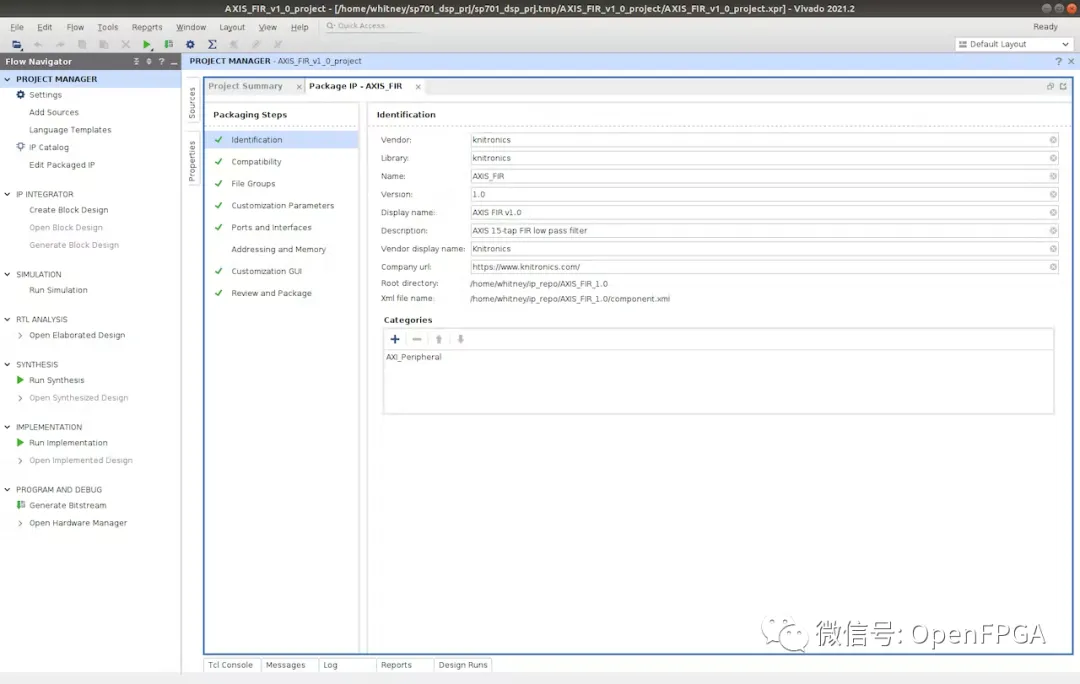
Task: Clear the Library field icon
Action: click(x=1053, y=158)
